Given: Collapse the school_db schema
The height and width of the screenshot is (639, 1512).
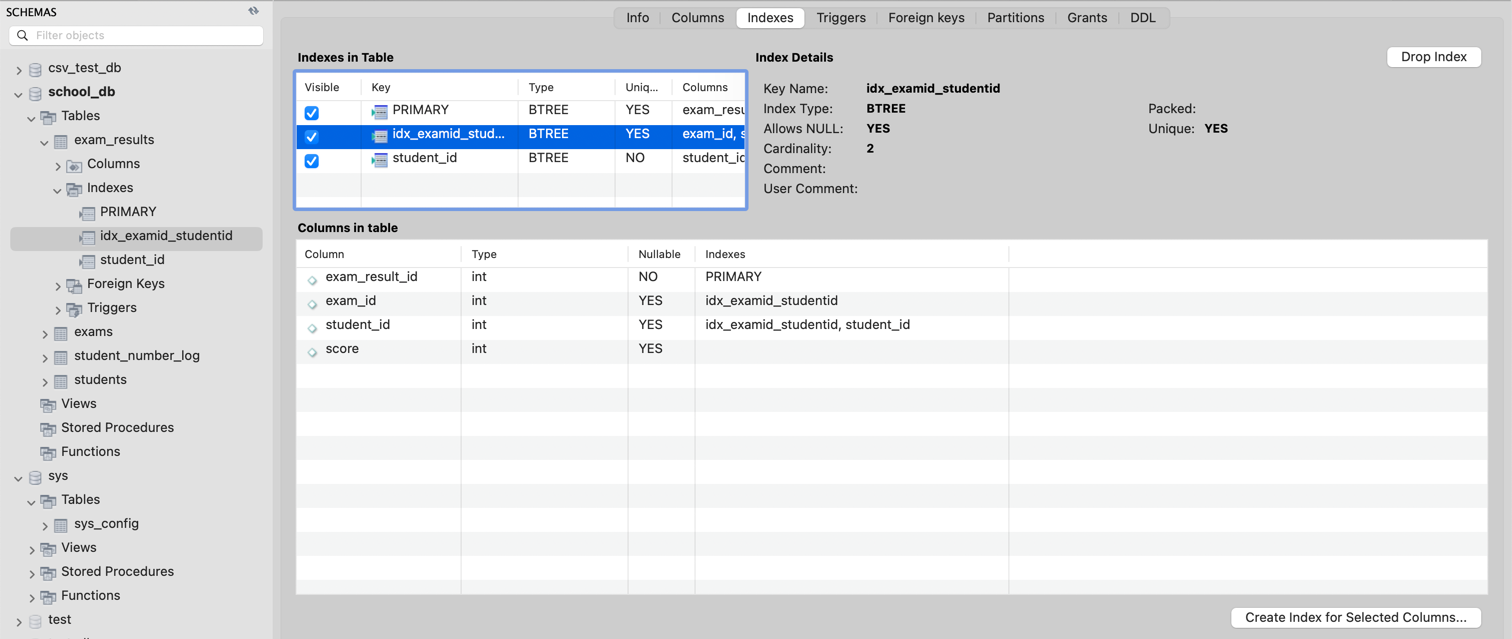Looking at the screenshot, I should tap(18, 93).
